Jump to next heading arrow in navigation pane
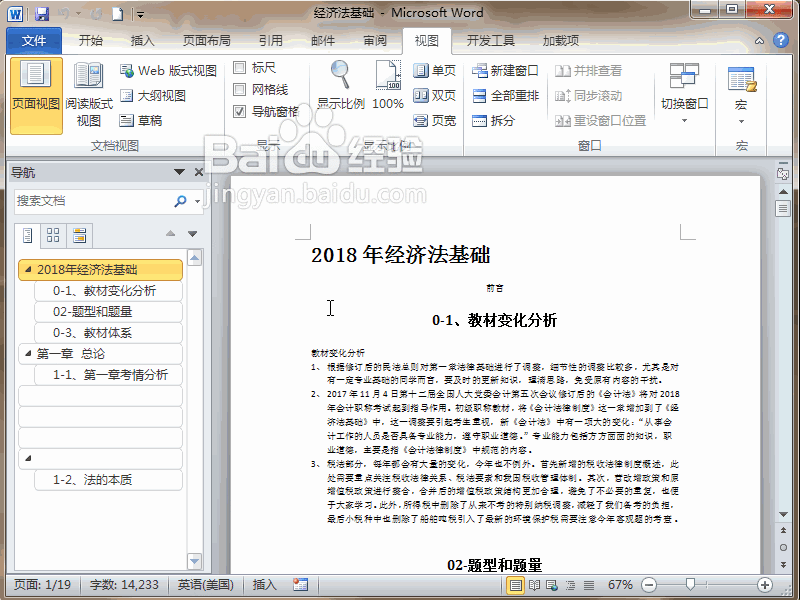This screenshot has height=600, width=800. pos(192,234)
